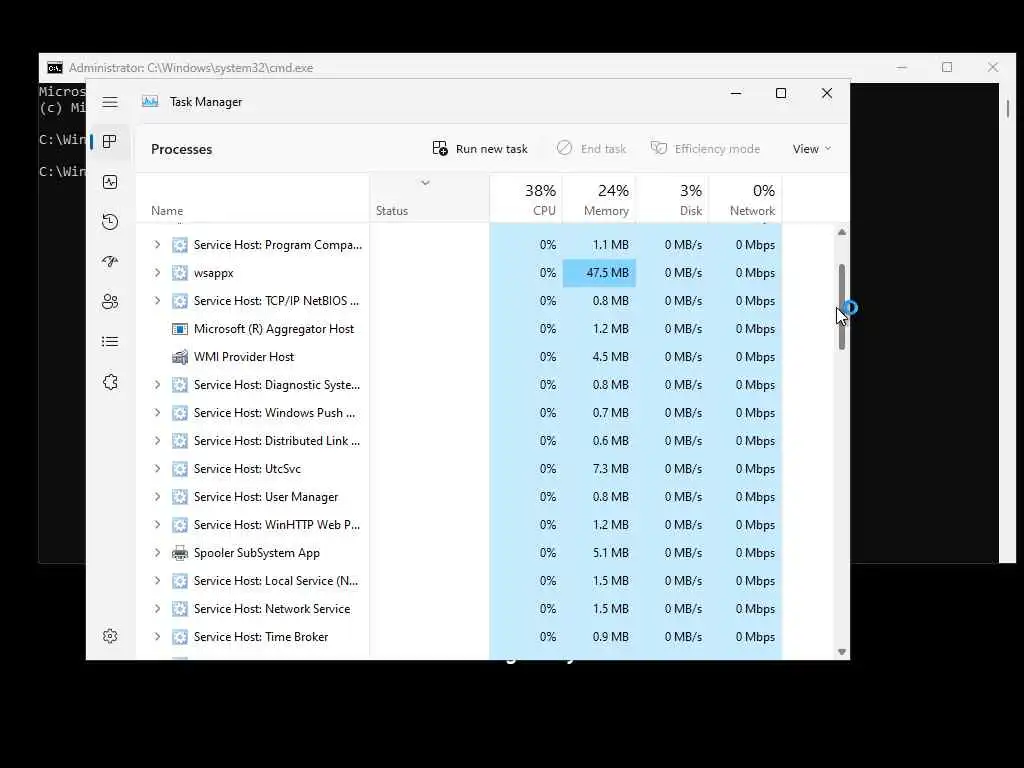This screenshot has height=768, width=1024.
Task: Click the Service Host: User Manager gear icon
Action: (180, 497)
